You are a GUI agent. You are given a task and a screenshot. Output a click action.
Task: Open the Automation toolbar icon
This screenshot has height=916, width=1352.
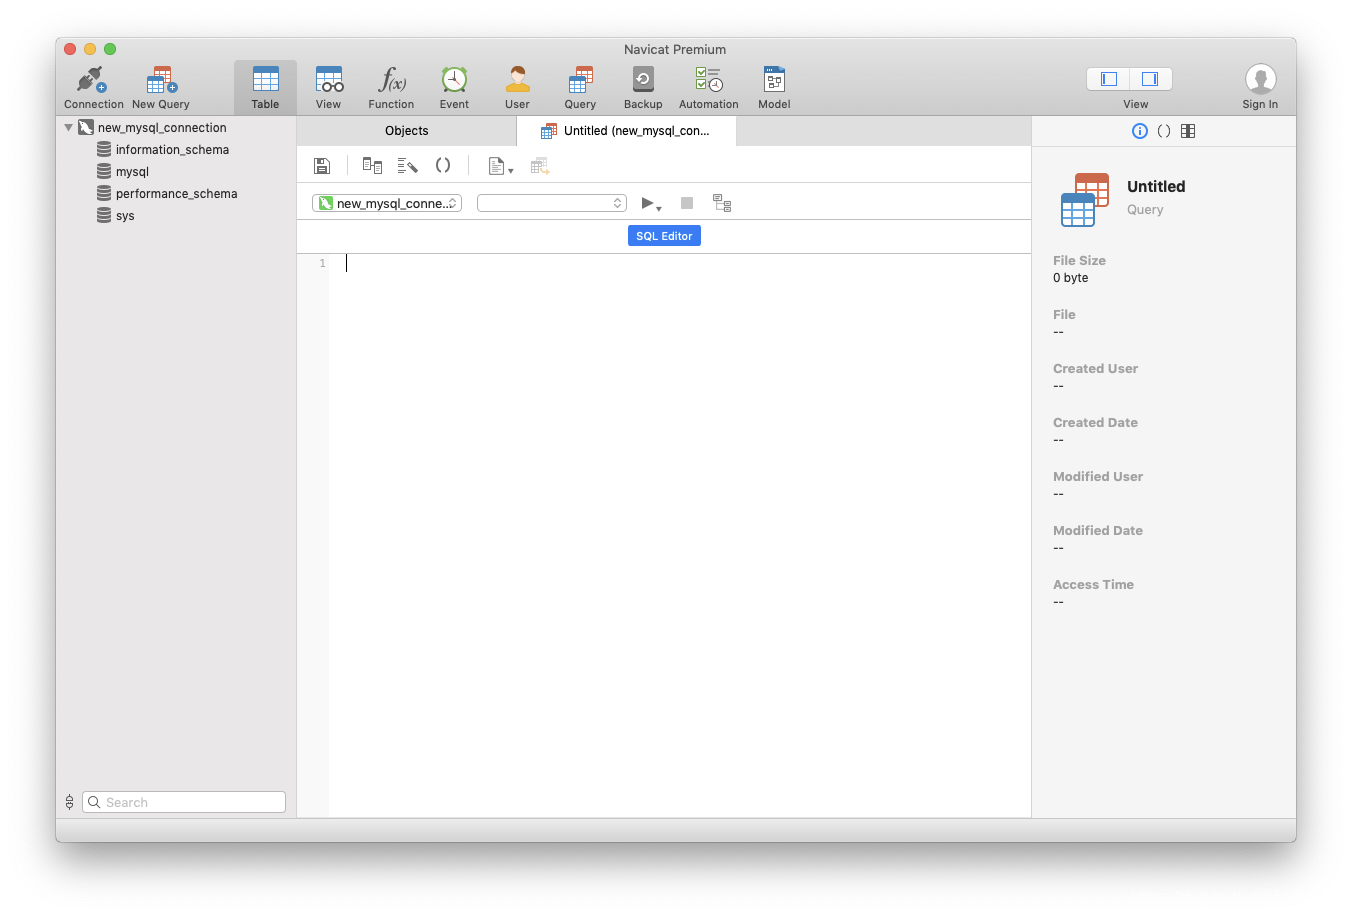[709, 87]
